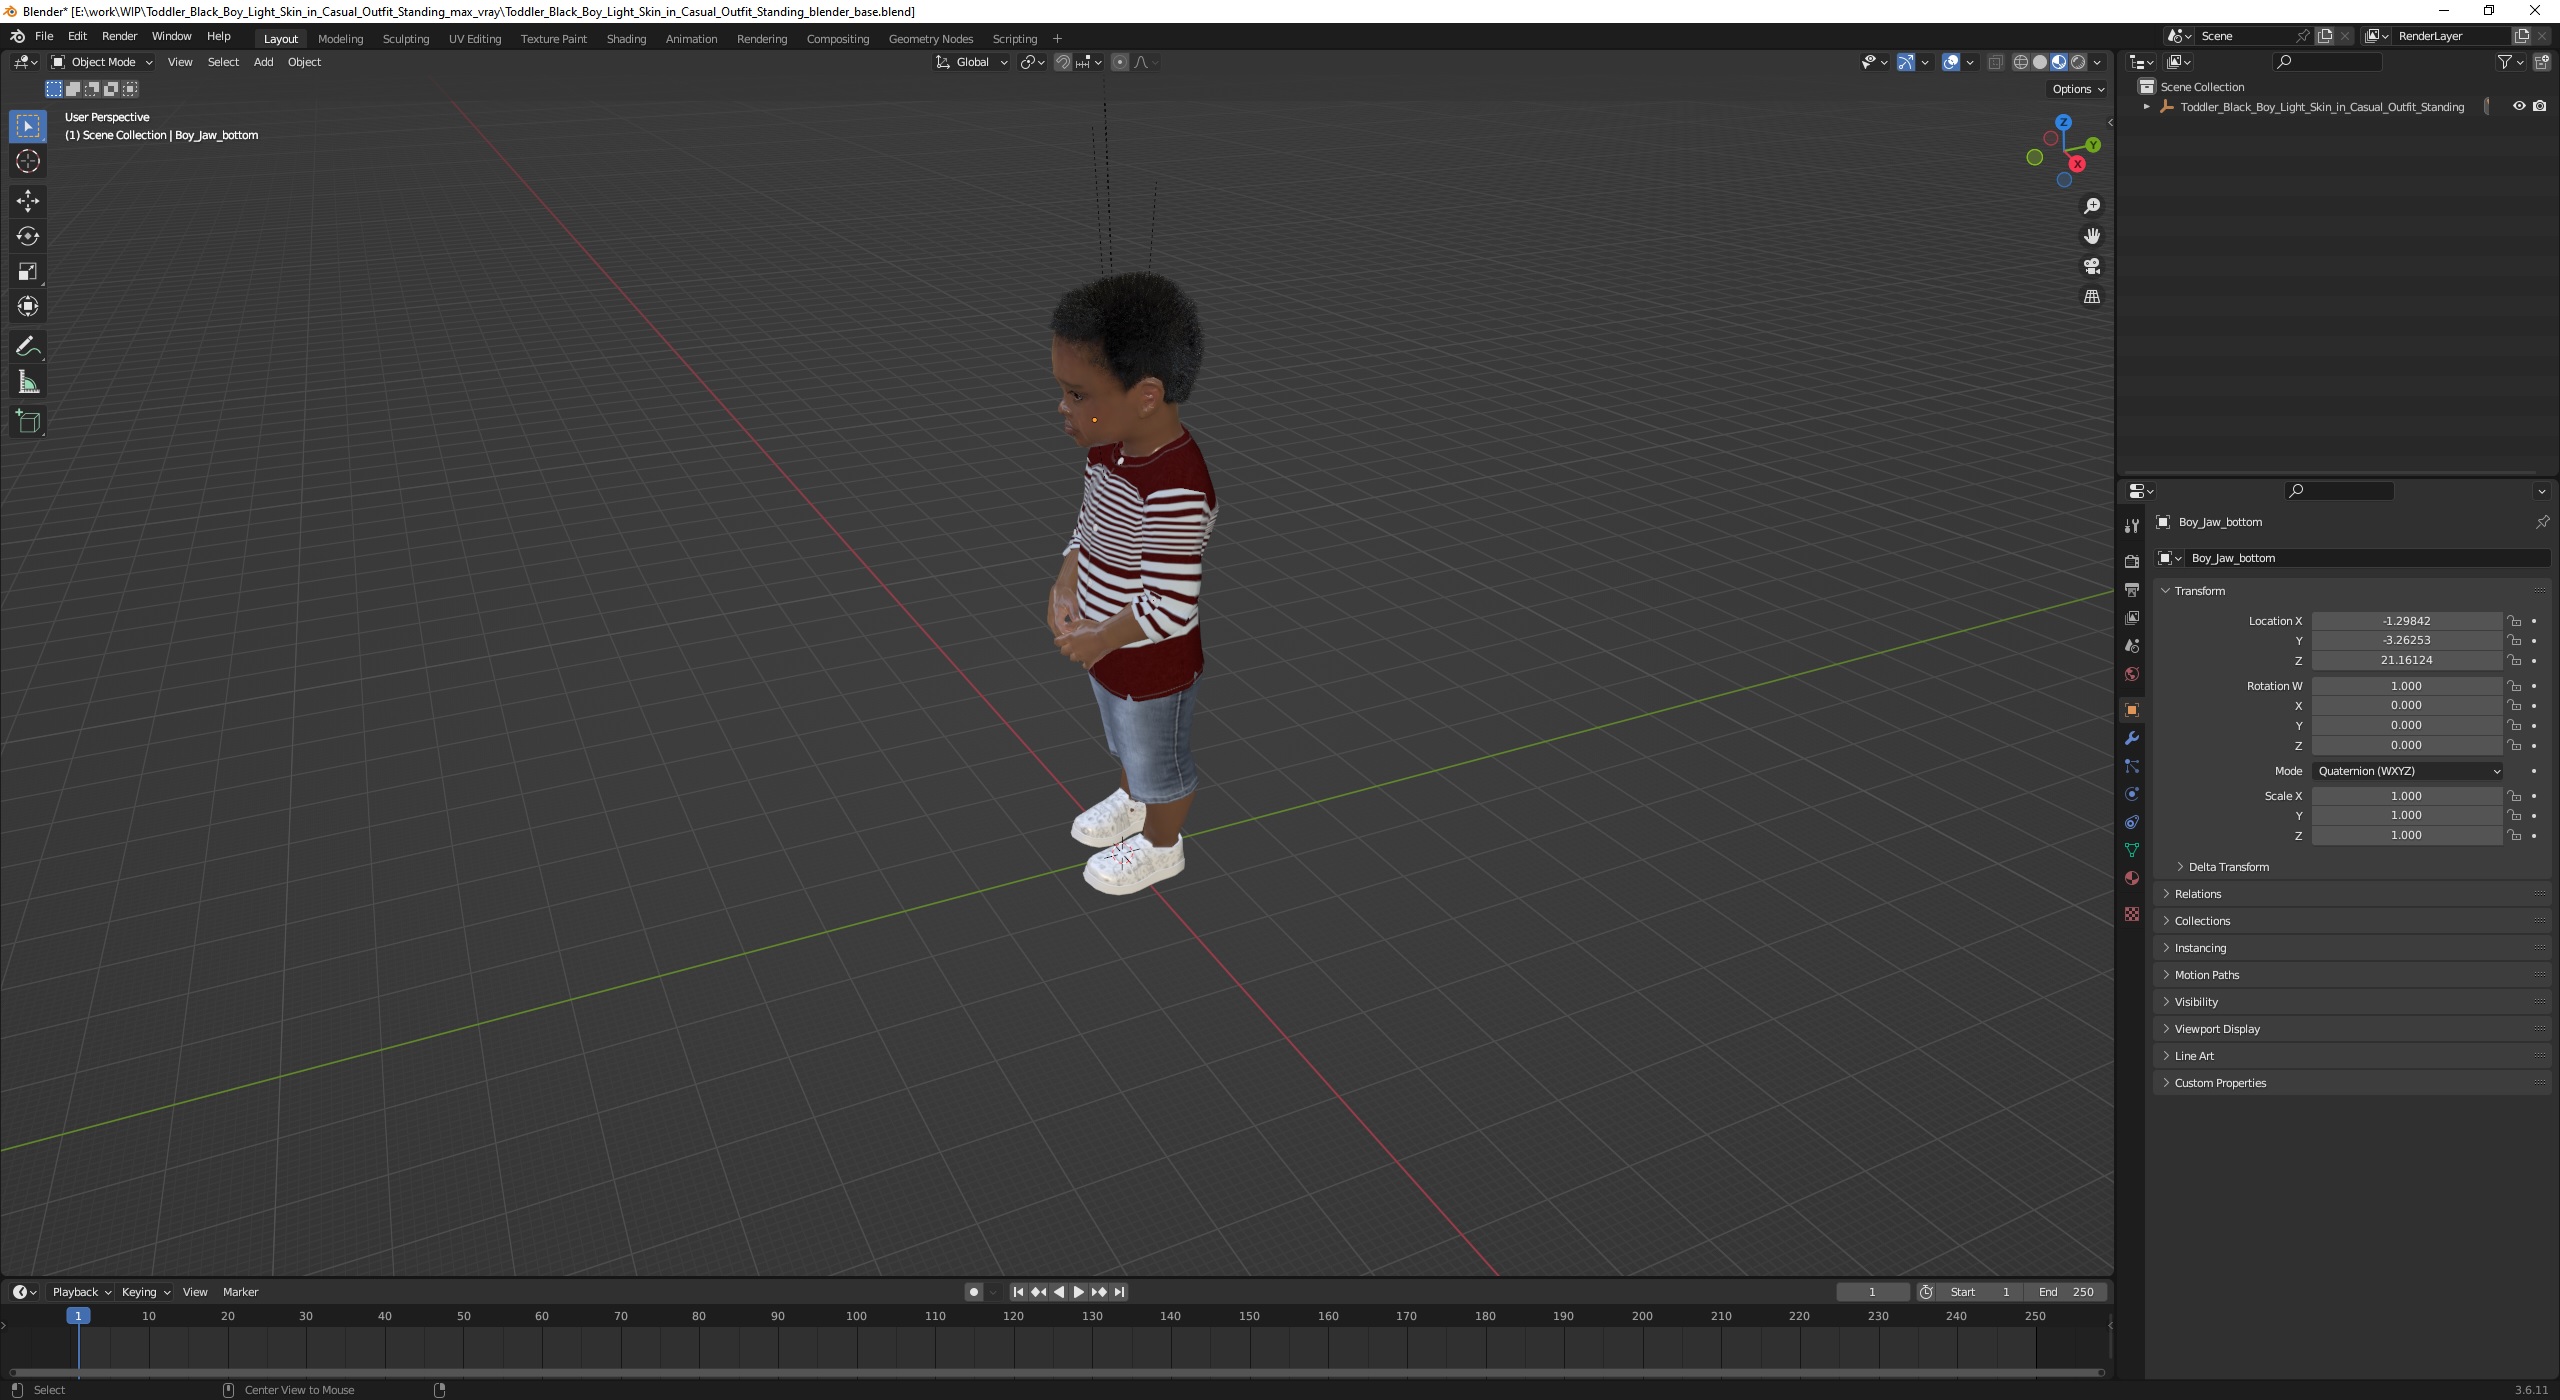Screen dimensions: 2560x1400
Task: Switch to the Geometry Nodes workspace tab
Action: [931, 39]
